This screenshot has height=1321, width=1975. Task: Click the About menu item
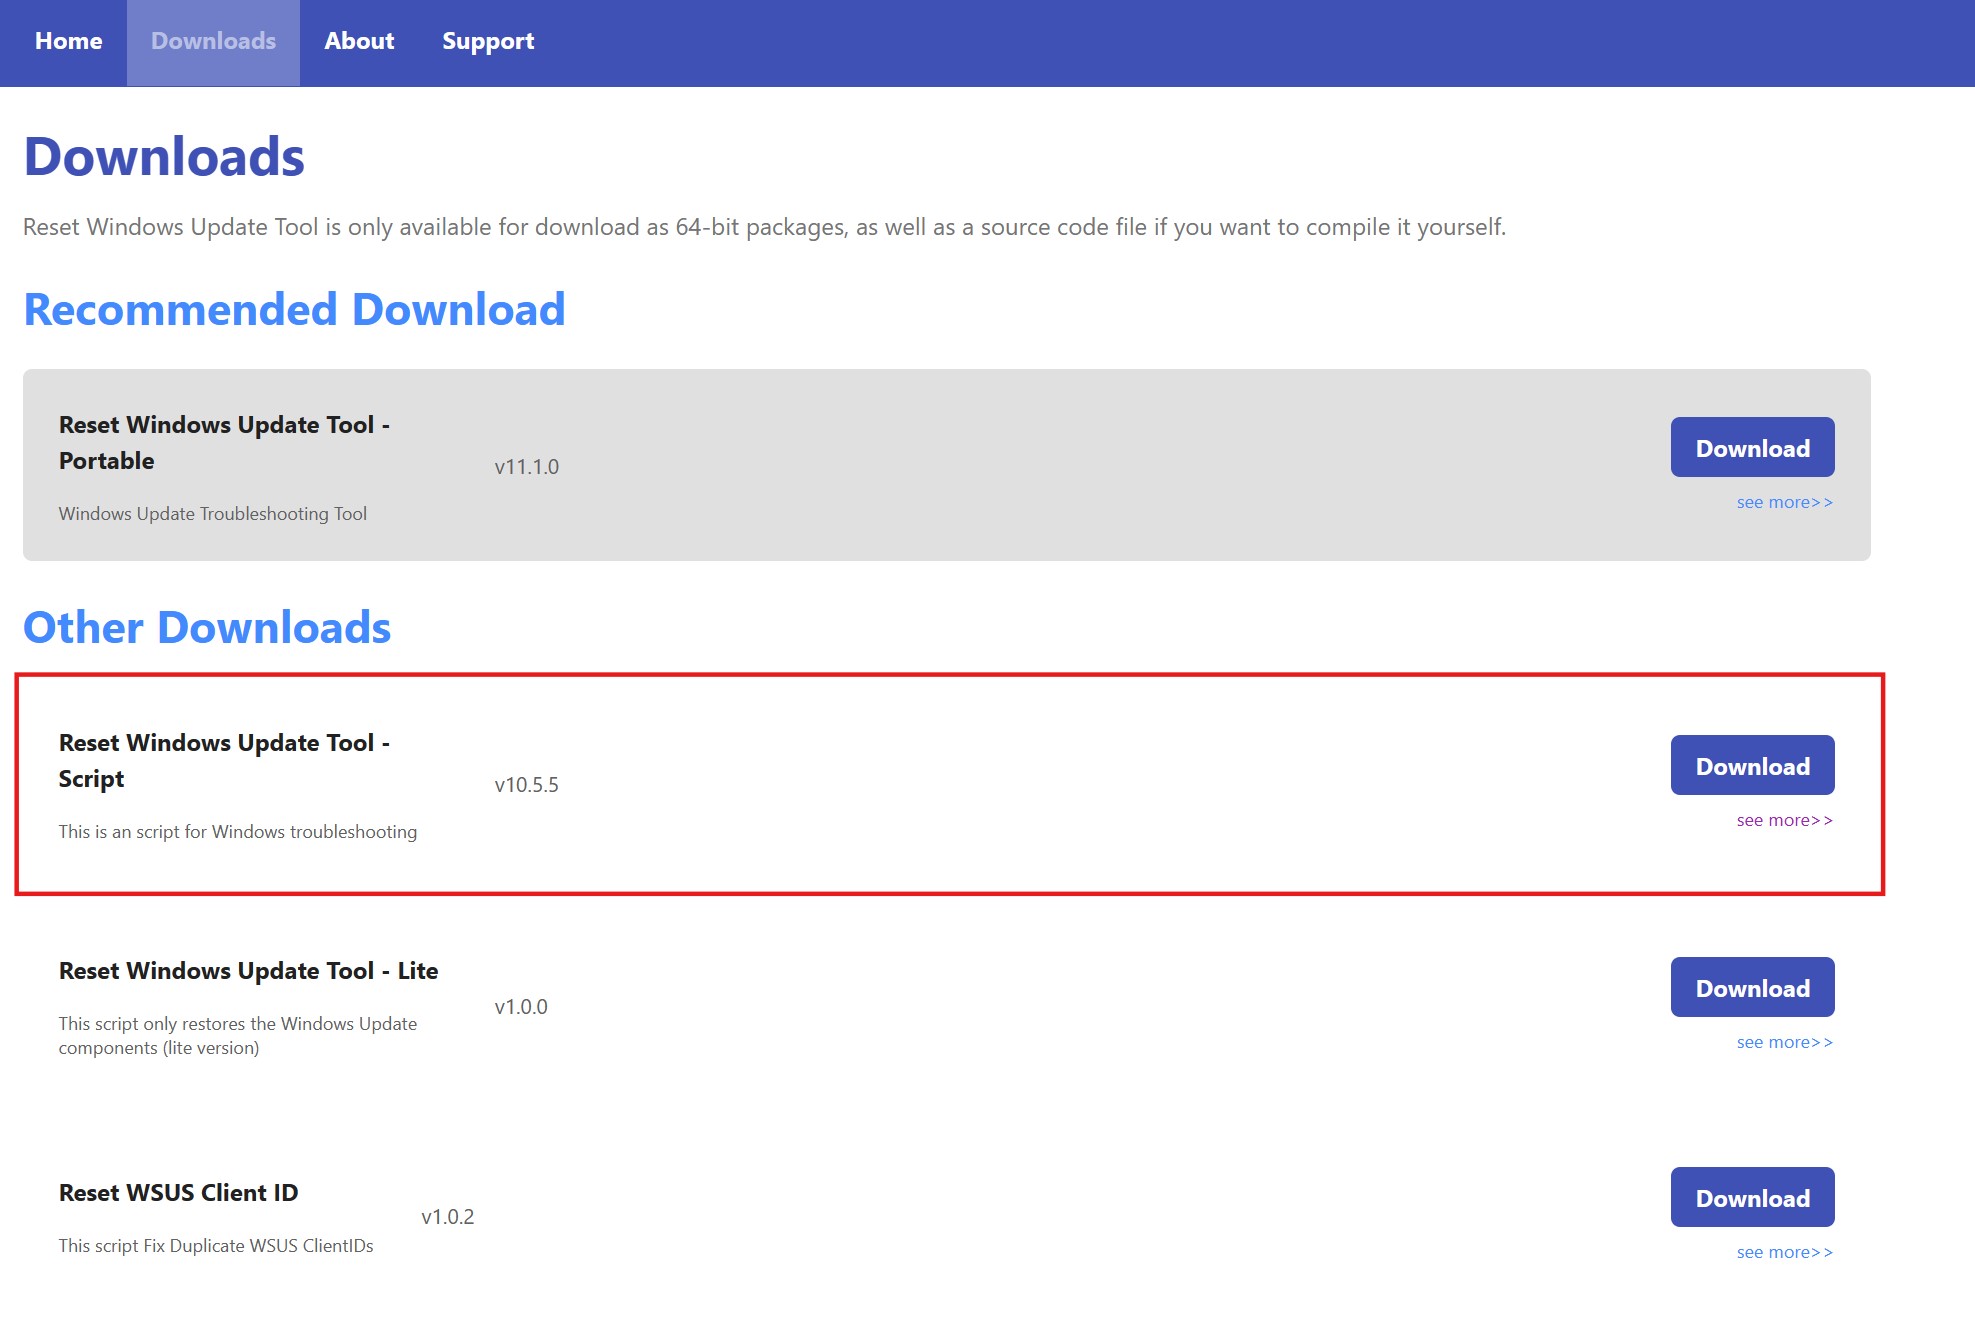tap(358, 40)
